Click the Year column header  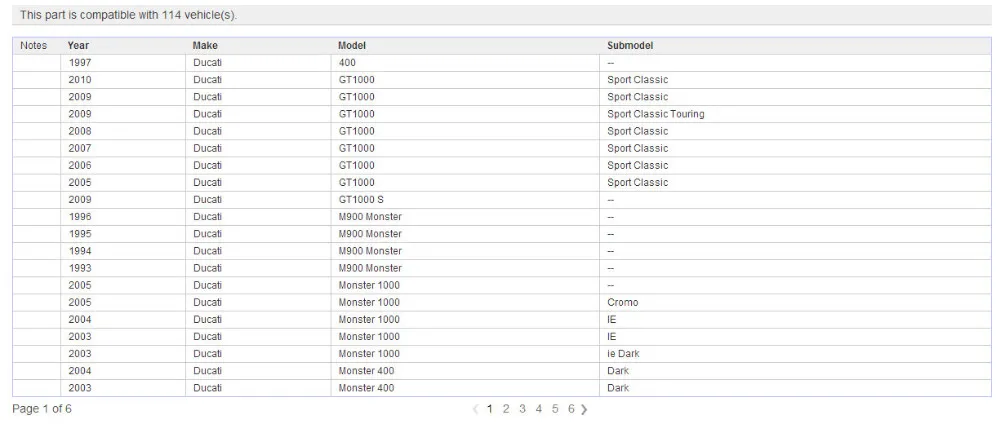point(78,46)
